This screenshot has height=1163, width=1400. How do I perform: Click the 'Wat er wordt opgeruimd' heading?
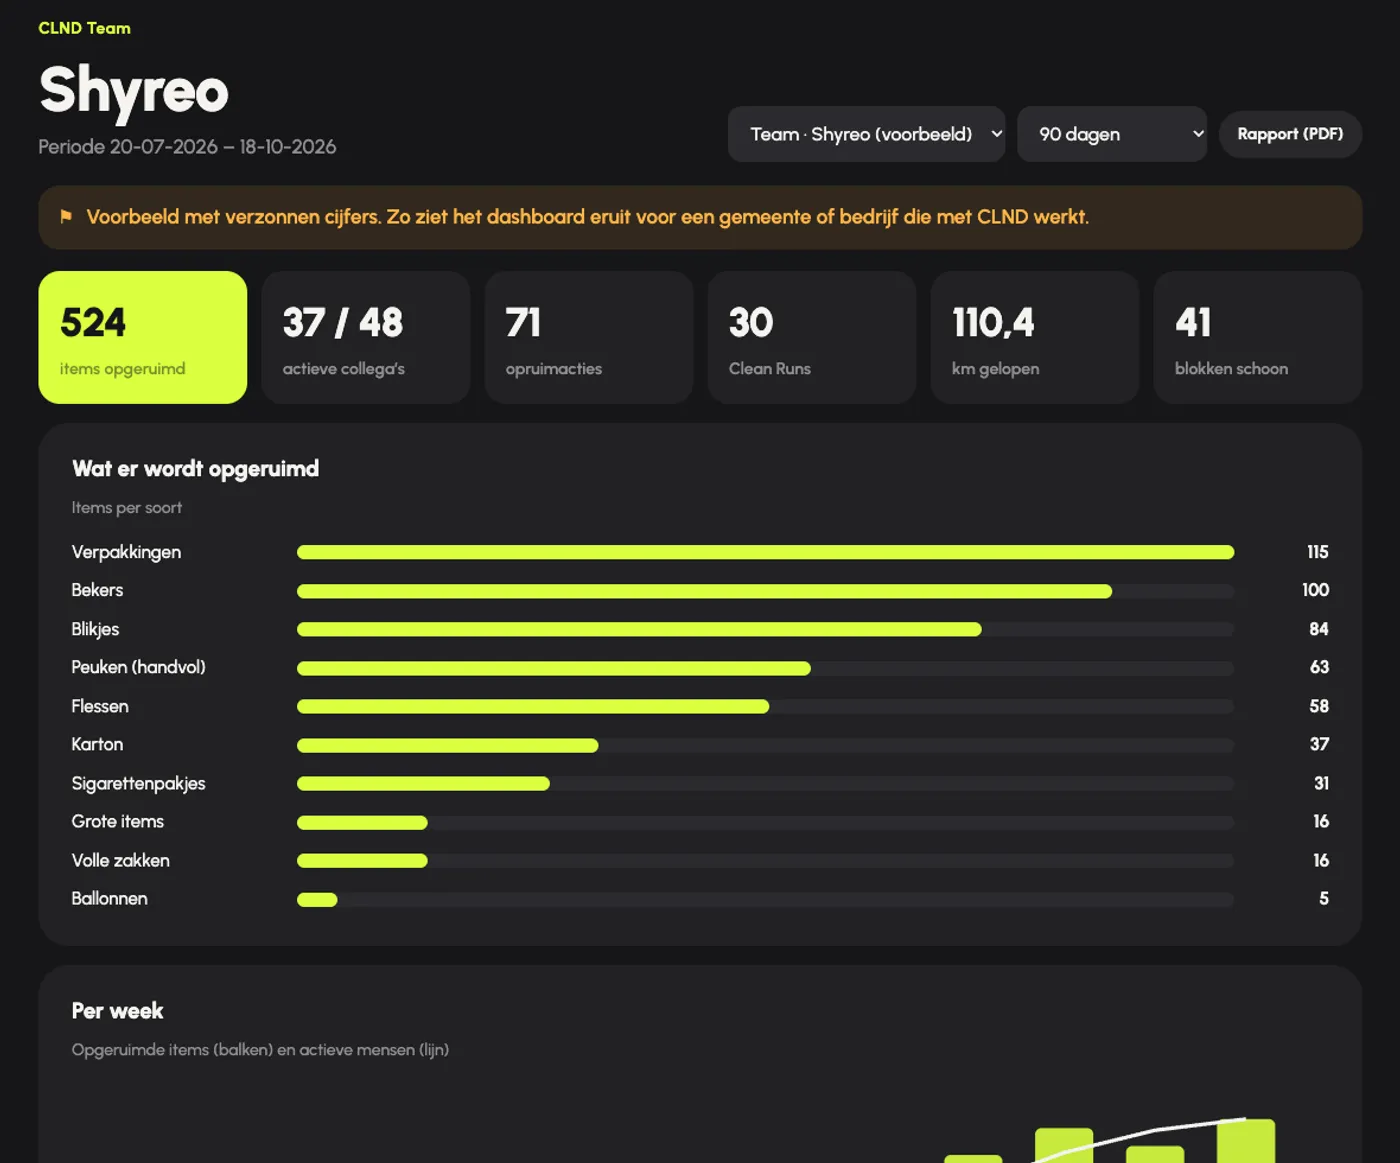[195, 469]
